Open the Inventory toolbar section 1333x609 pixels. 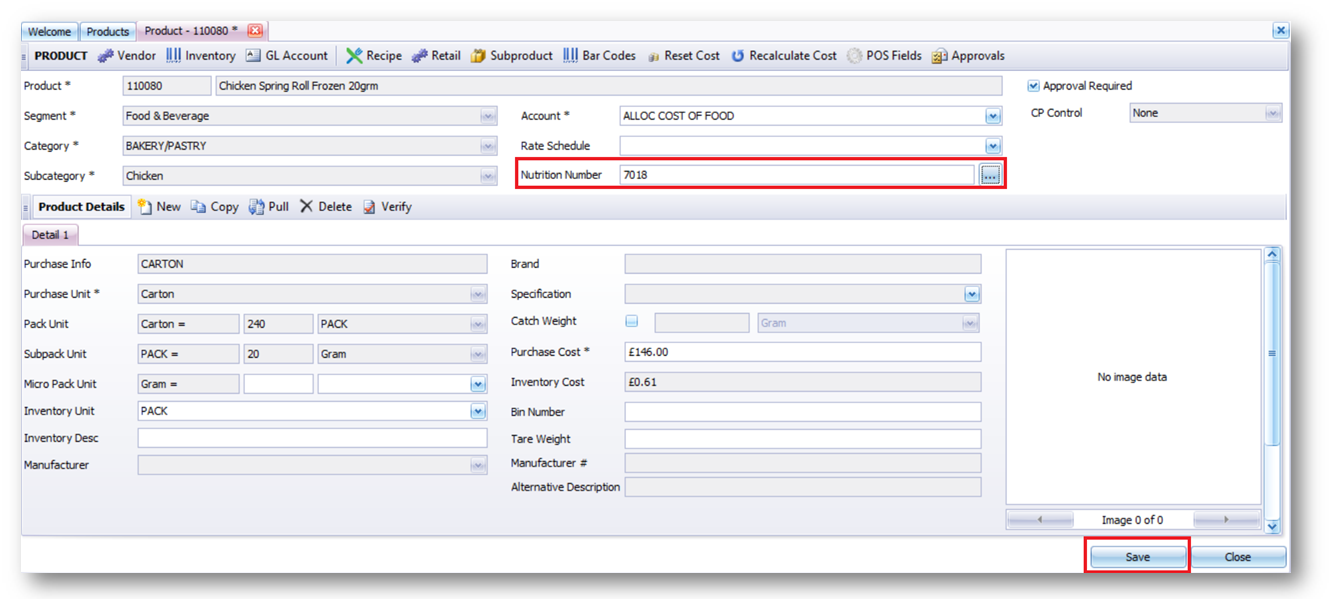[201, 56]
